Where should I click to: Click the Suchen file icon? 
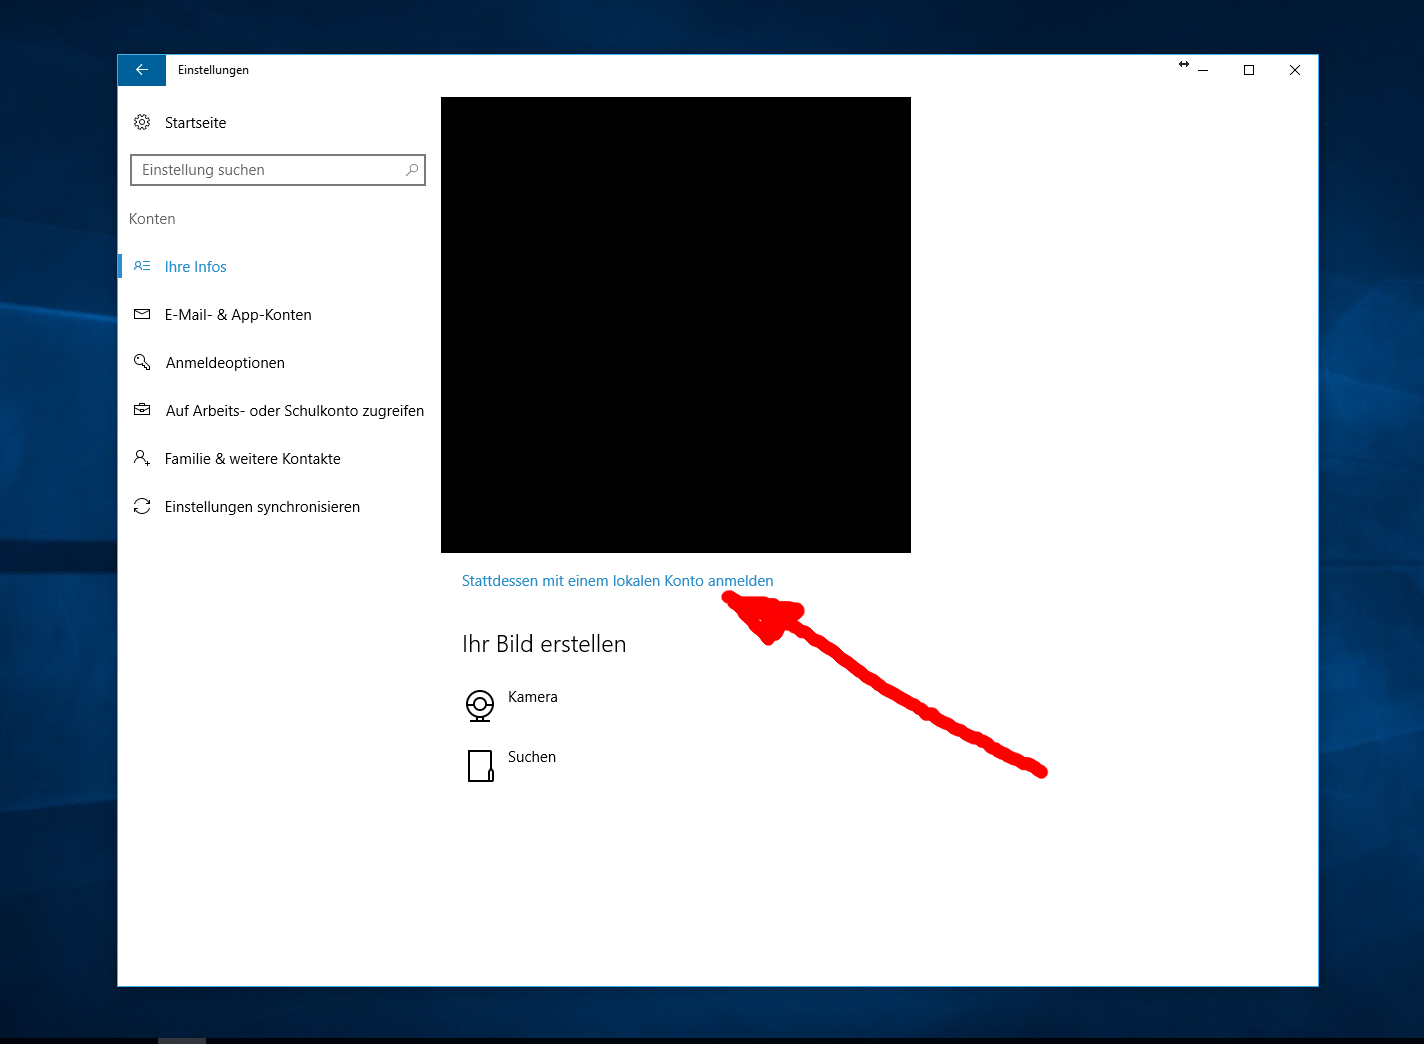[480, 766]
